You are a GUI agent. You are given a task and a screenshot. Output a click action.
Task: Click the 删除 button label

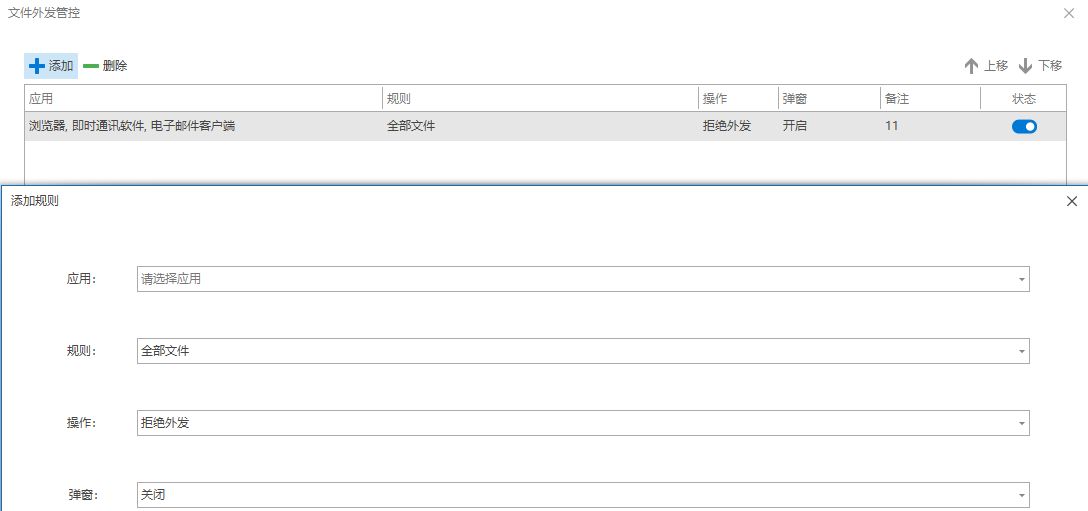coord(115,66)
